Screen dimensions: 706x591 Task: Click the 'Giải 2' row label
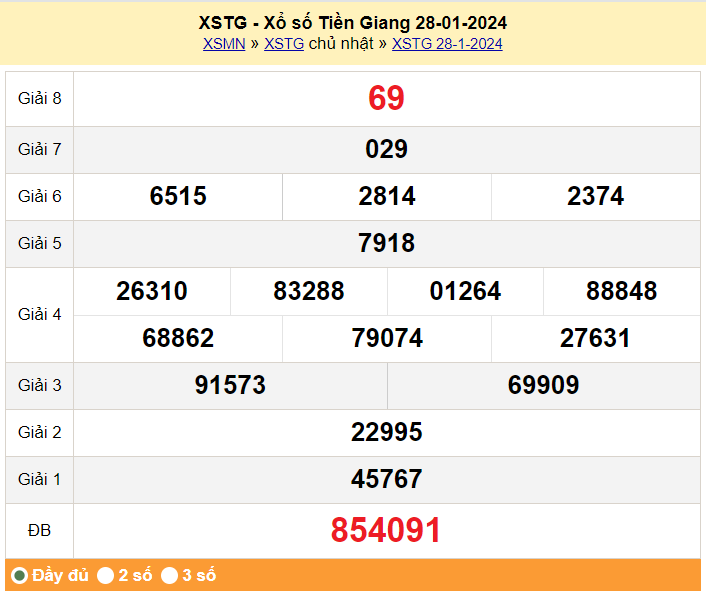point(40,432)
